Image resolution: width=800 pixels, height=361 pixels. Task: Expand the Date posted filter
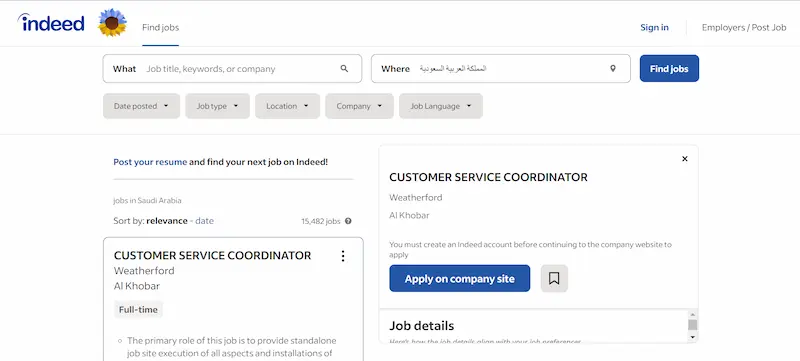click(141, 106)
